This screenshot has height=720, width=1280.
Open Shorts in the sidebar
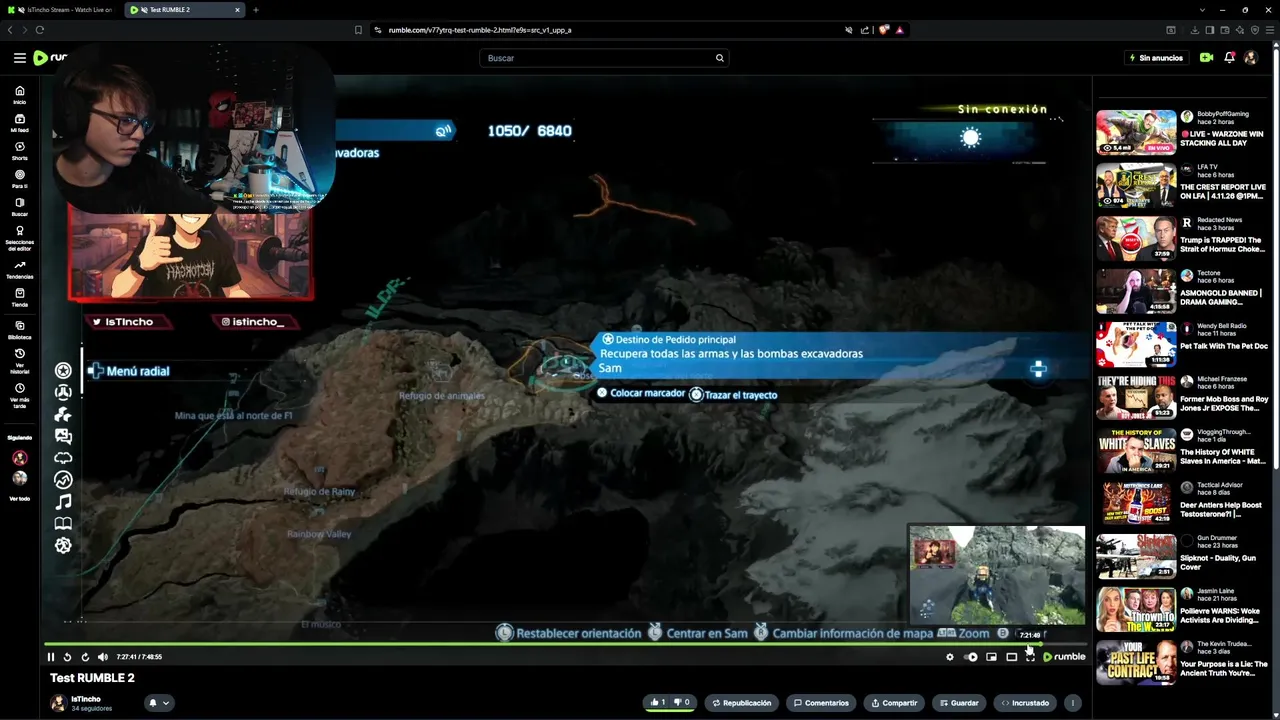tap(19, 151)
